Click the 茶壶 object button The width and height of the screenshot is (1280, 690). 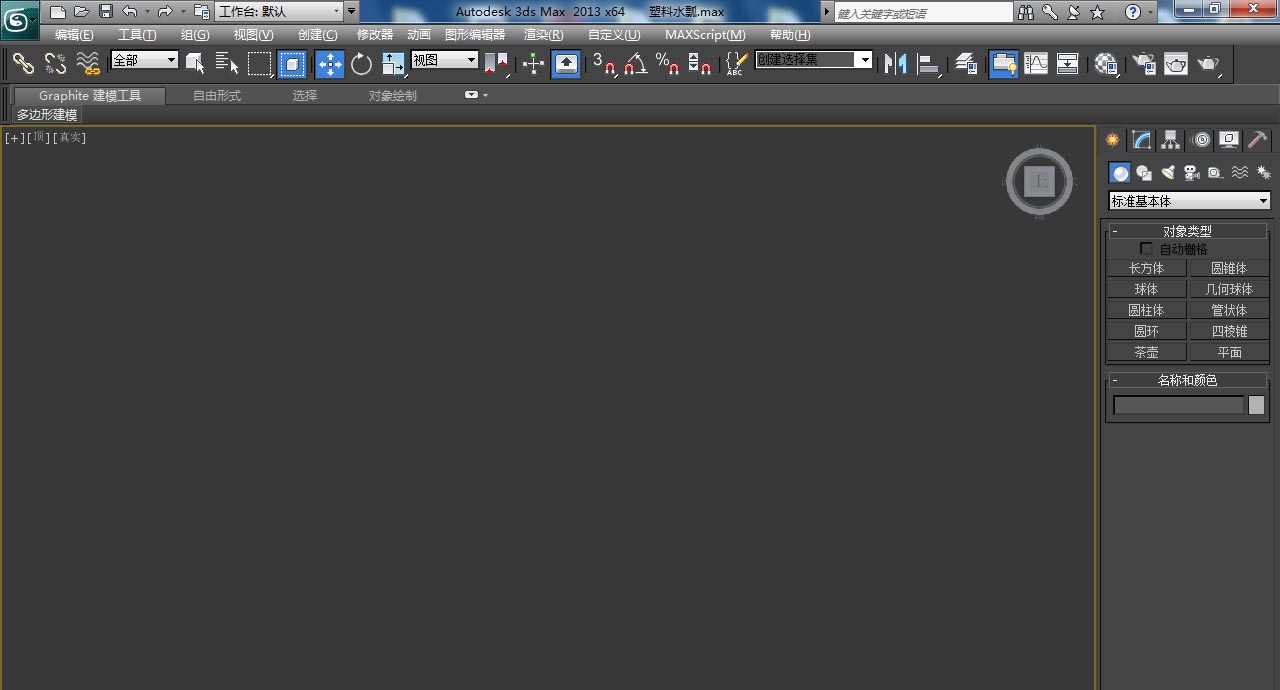(x=1146, y=352)
